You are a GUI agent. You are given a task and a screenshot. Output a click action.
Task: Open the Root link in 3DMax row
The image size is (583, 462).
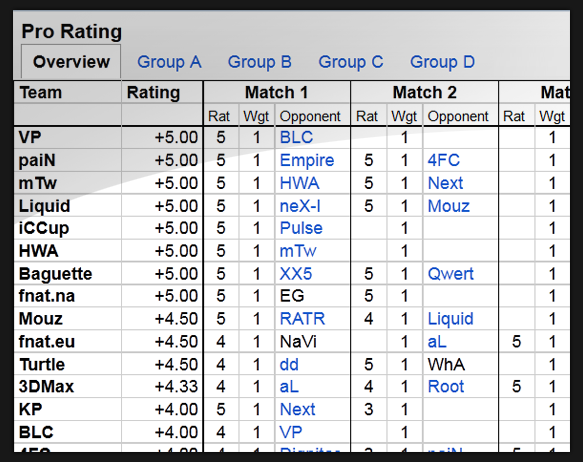(446, 387)
